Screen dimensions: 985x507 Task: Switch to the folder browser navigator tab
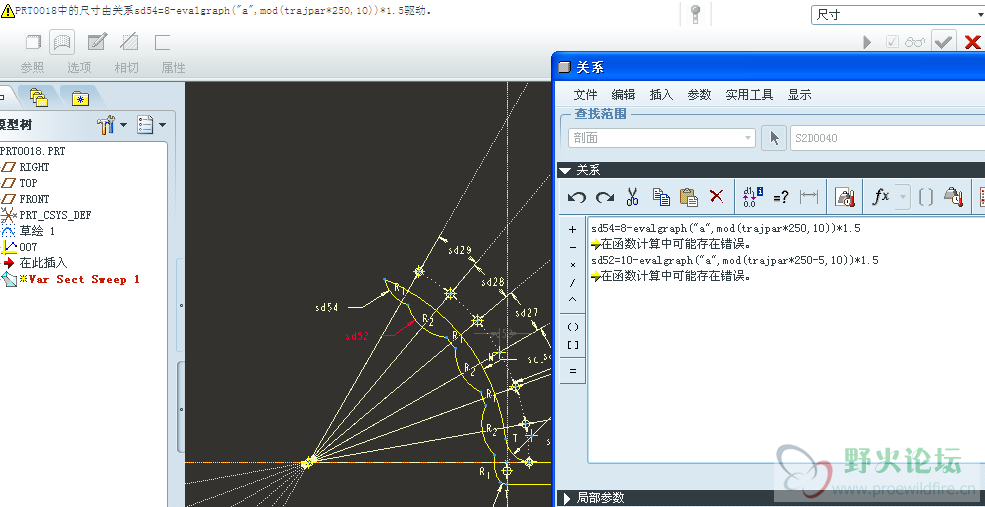tap(39, 97)
